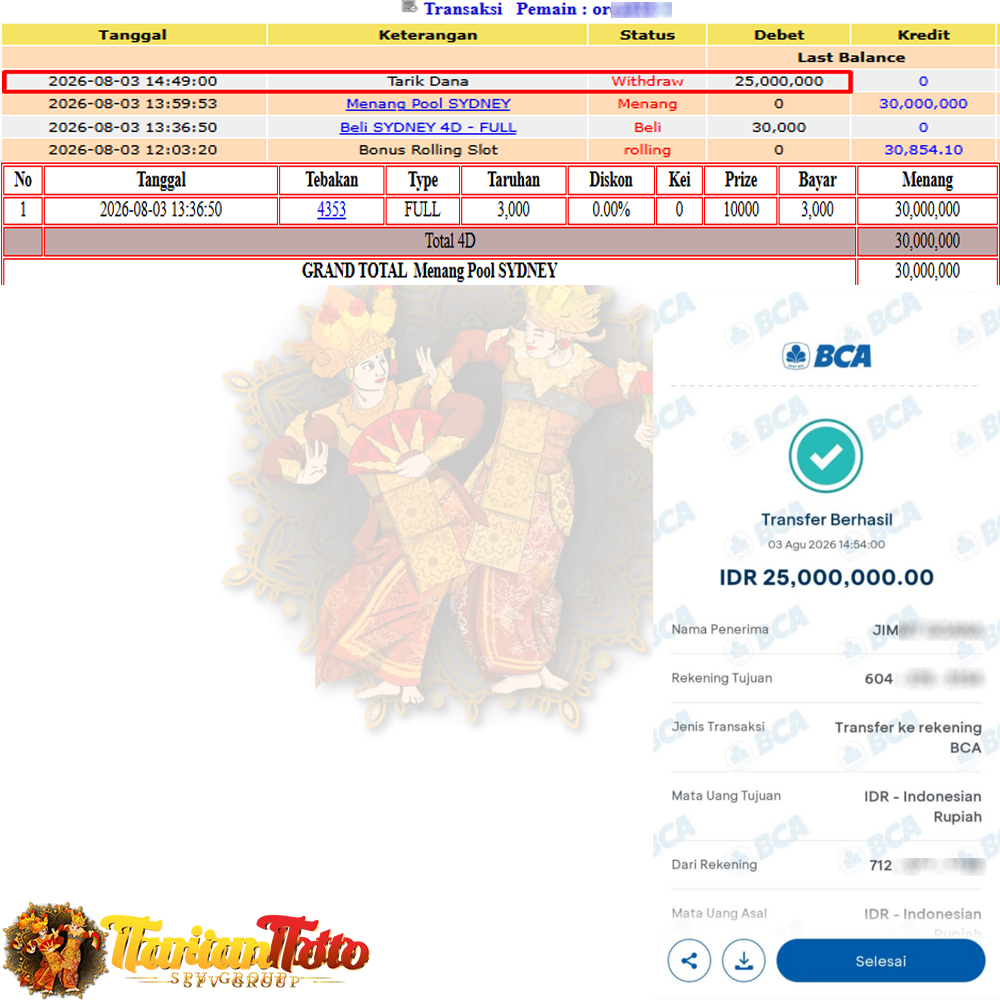Click the Bayar column header
This screenshot has height=1000, width=1000.
(x=817, y=180)
